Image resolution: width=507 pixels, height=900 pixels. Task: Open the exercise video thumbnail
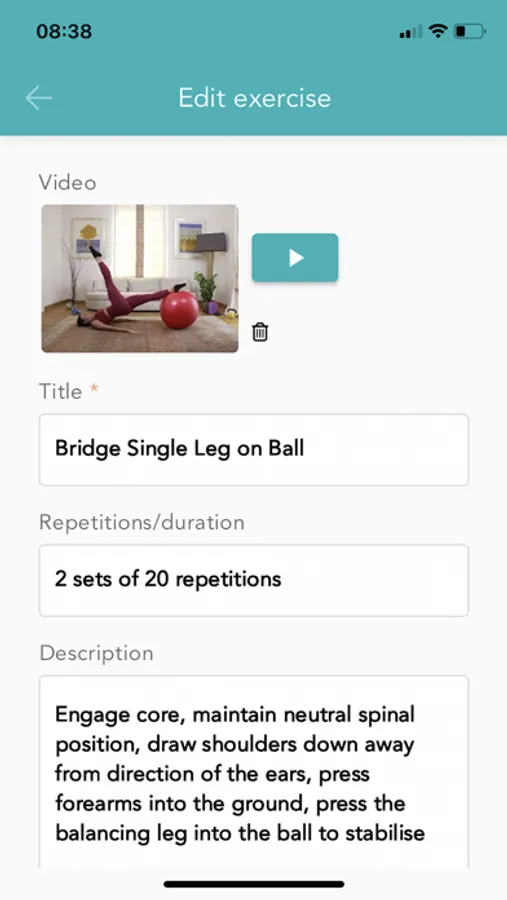pos(140,278)
